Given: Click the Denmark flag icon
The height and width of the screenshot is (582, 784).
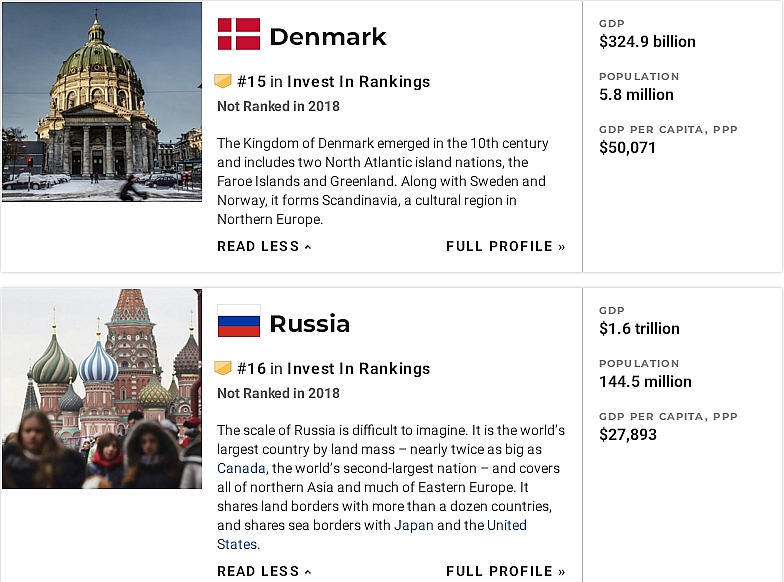Looking at the screenshot, I should (x=238, y=35).
